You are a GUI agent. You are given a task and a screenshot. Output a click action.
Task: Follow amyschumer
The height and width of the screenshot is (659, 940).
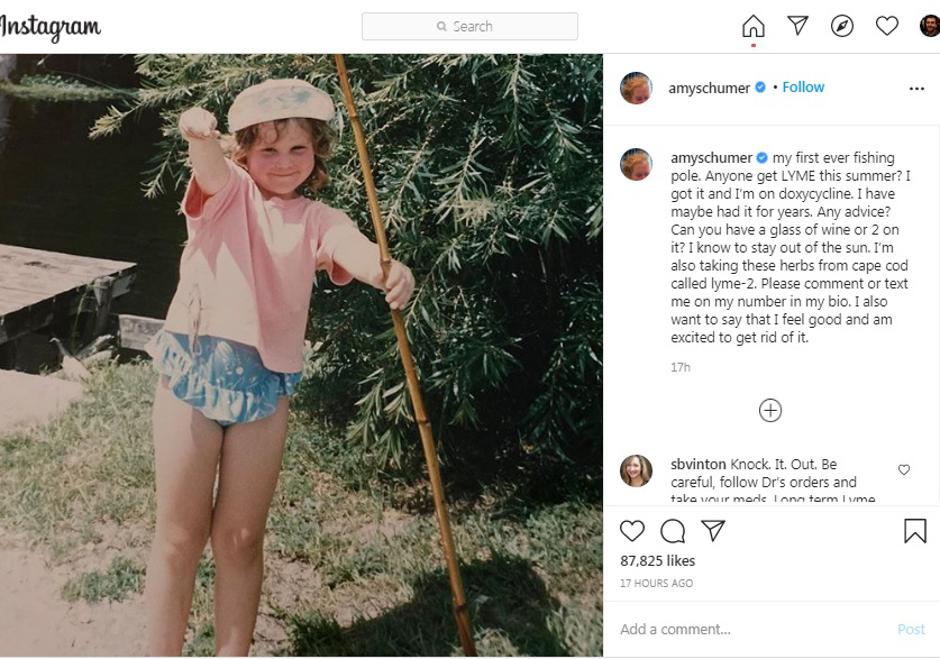click(x=803, y=87)
